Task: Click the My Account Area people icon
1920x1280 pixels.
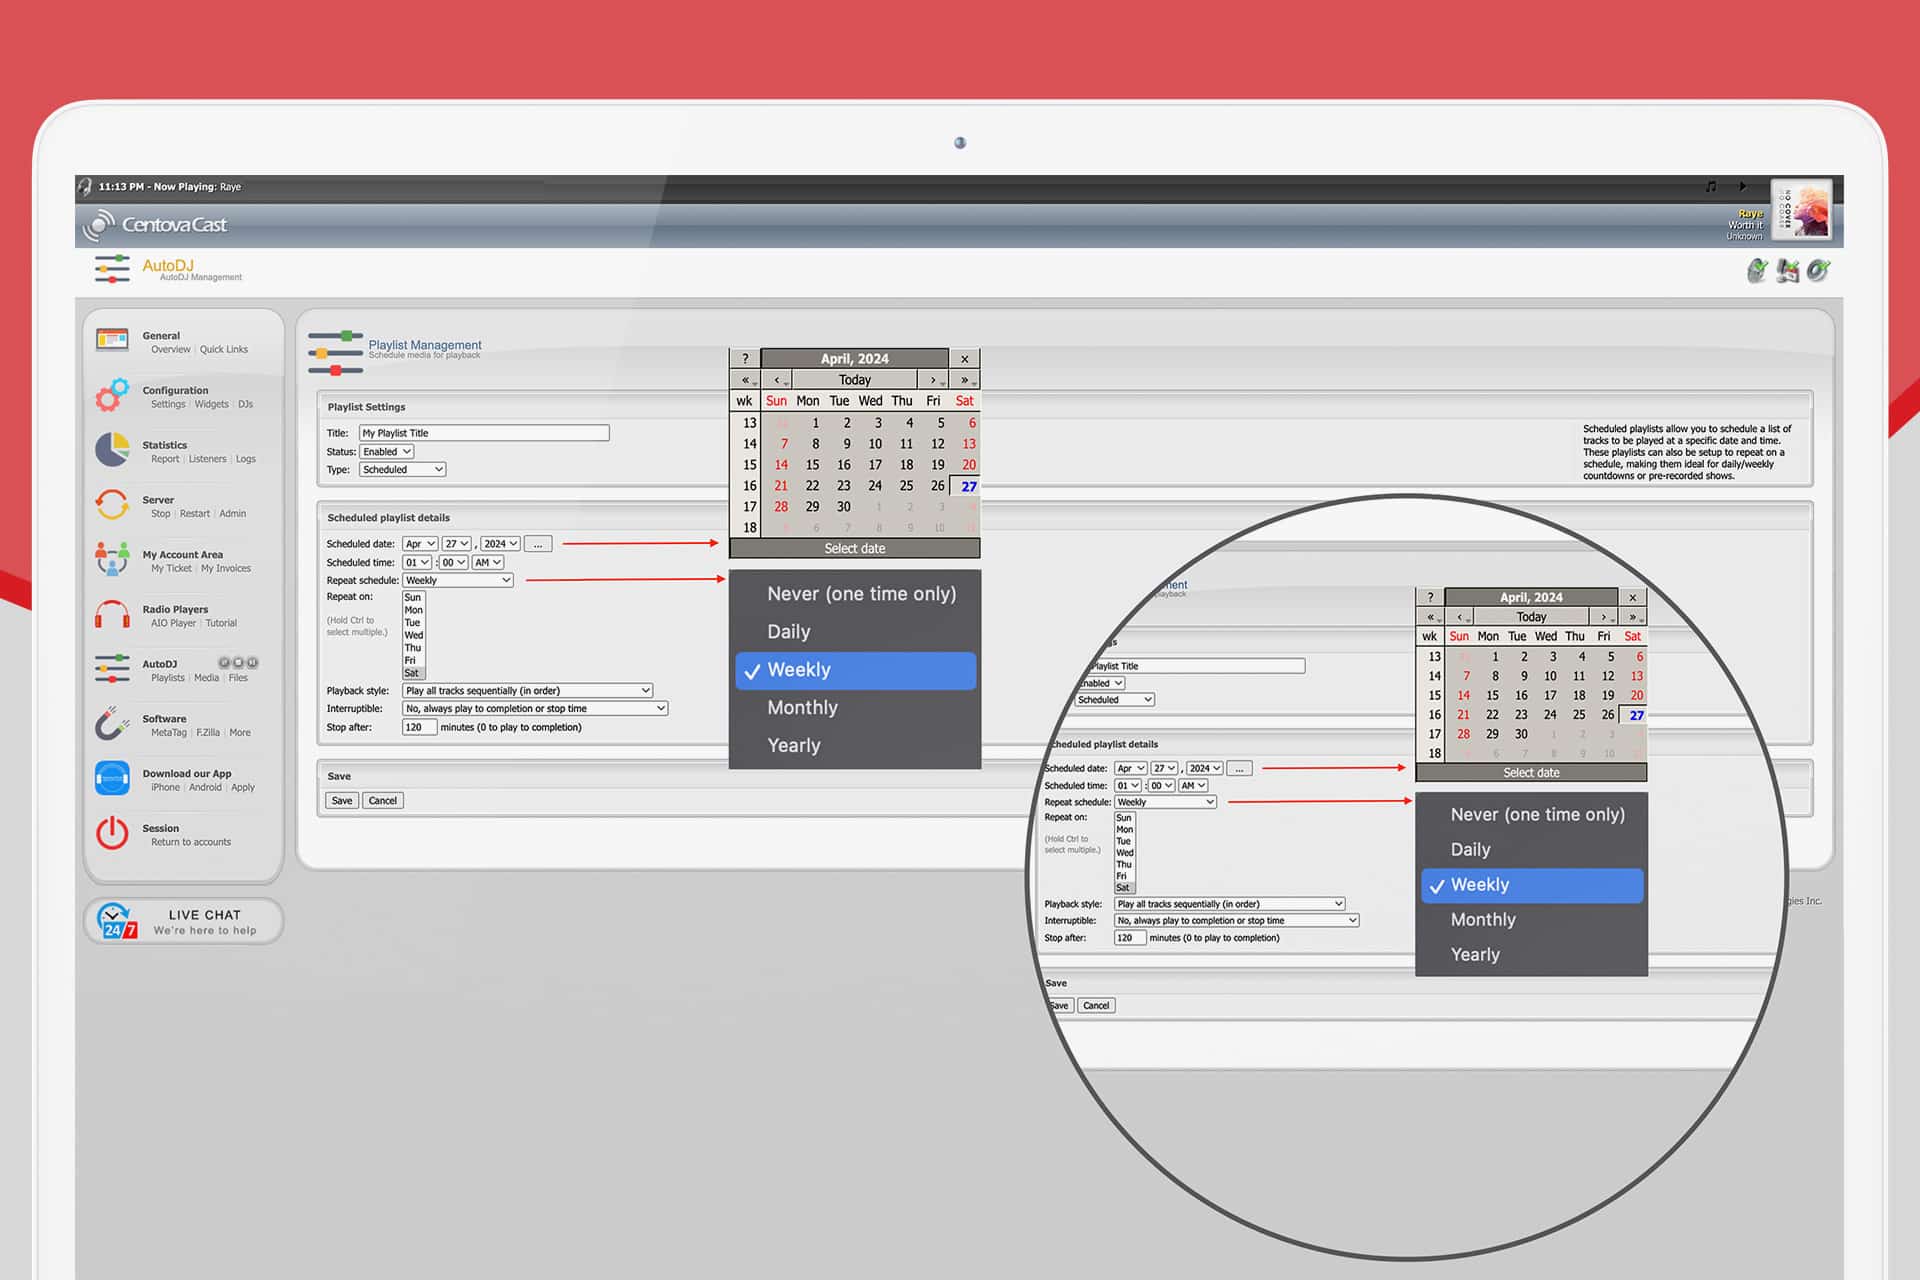Action: [112, 559]
